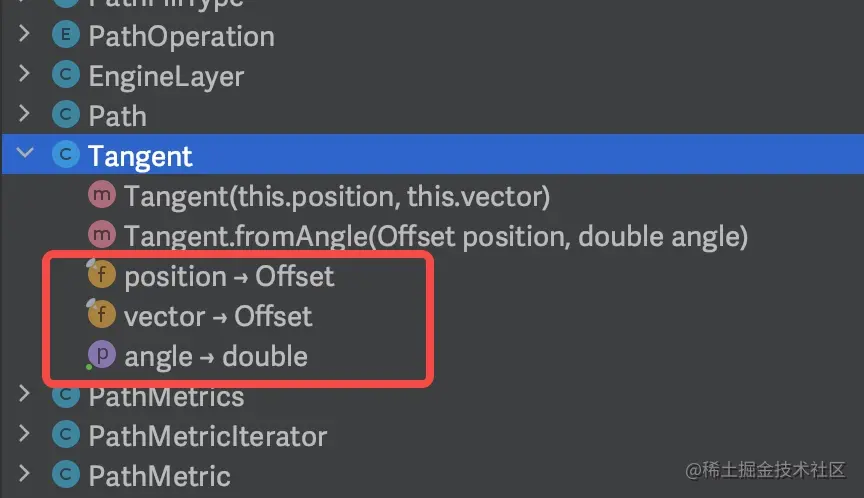This screenshot has width=864, height=498.
Task: Click the position field icon
Action: pyautogui.click(x=103, y=276)
